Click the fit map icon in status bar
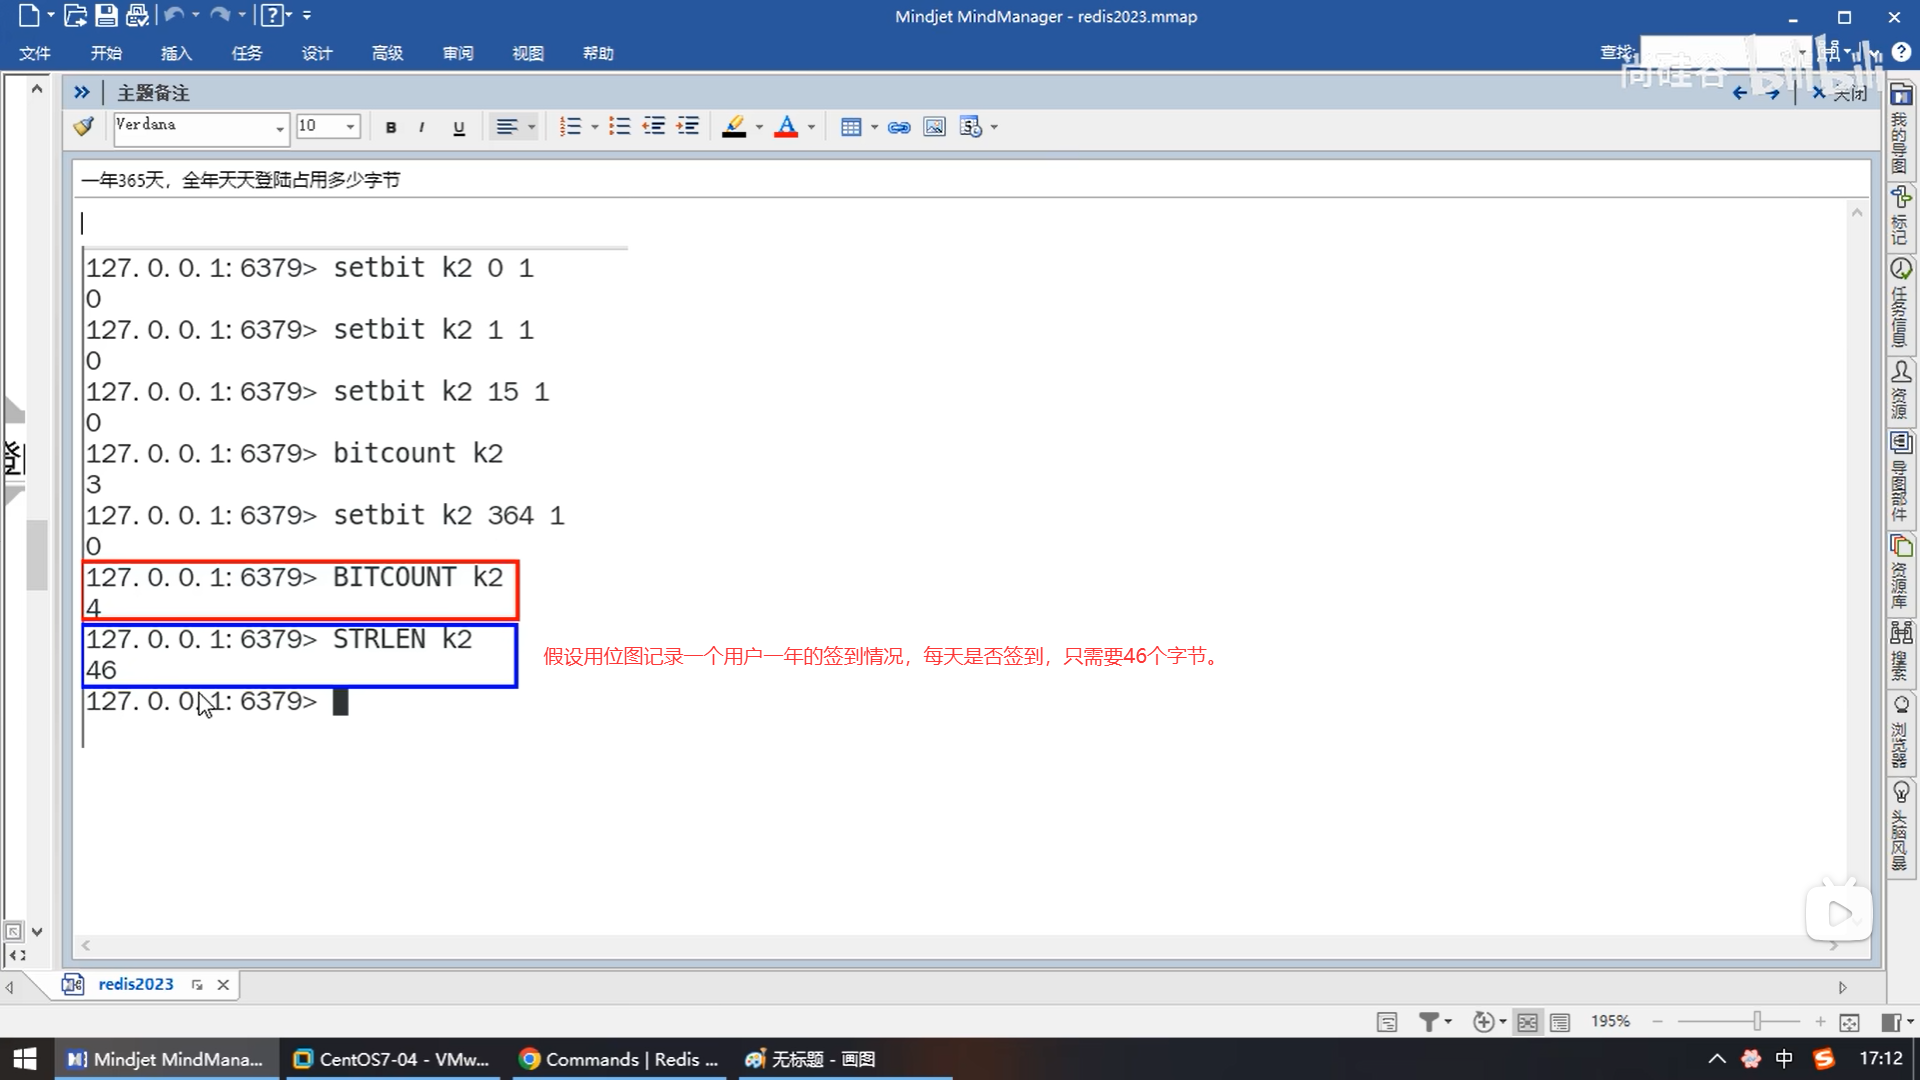This screenshot has height=1080, width=1920. 1849,1022
